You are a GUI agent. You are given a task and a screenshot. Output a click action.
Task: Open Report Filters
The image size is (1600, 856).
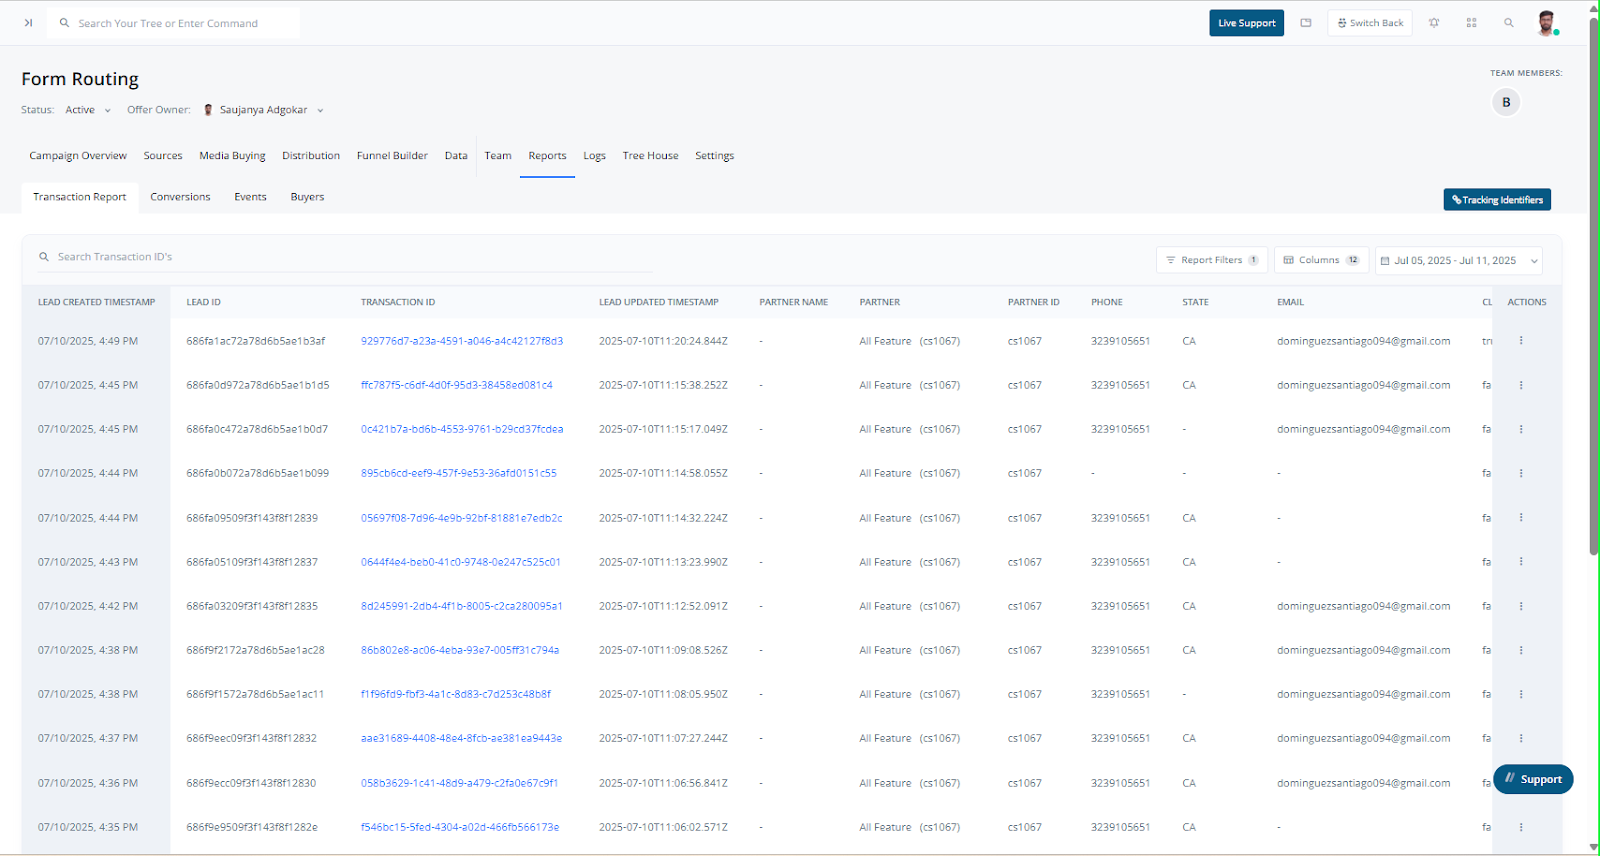[x=1211, y=260]
